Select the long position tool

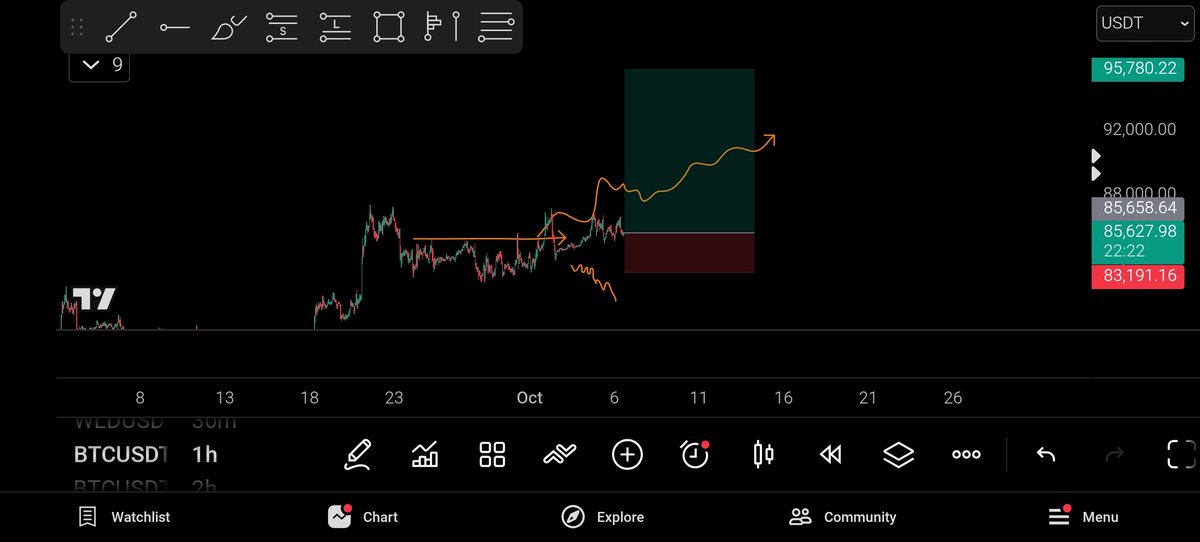(x=335, y=26)
